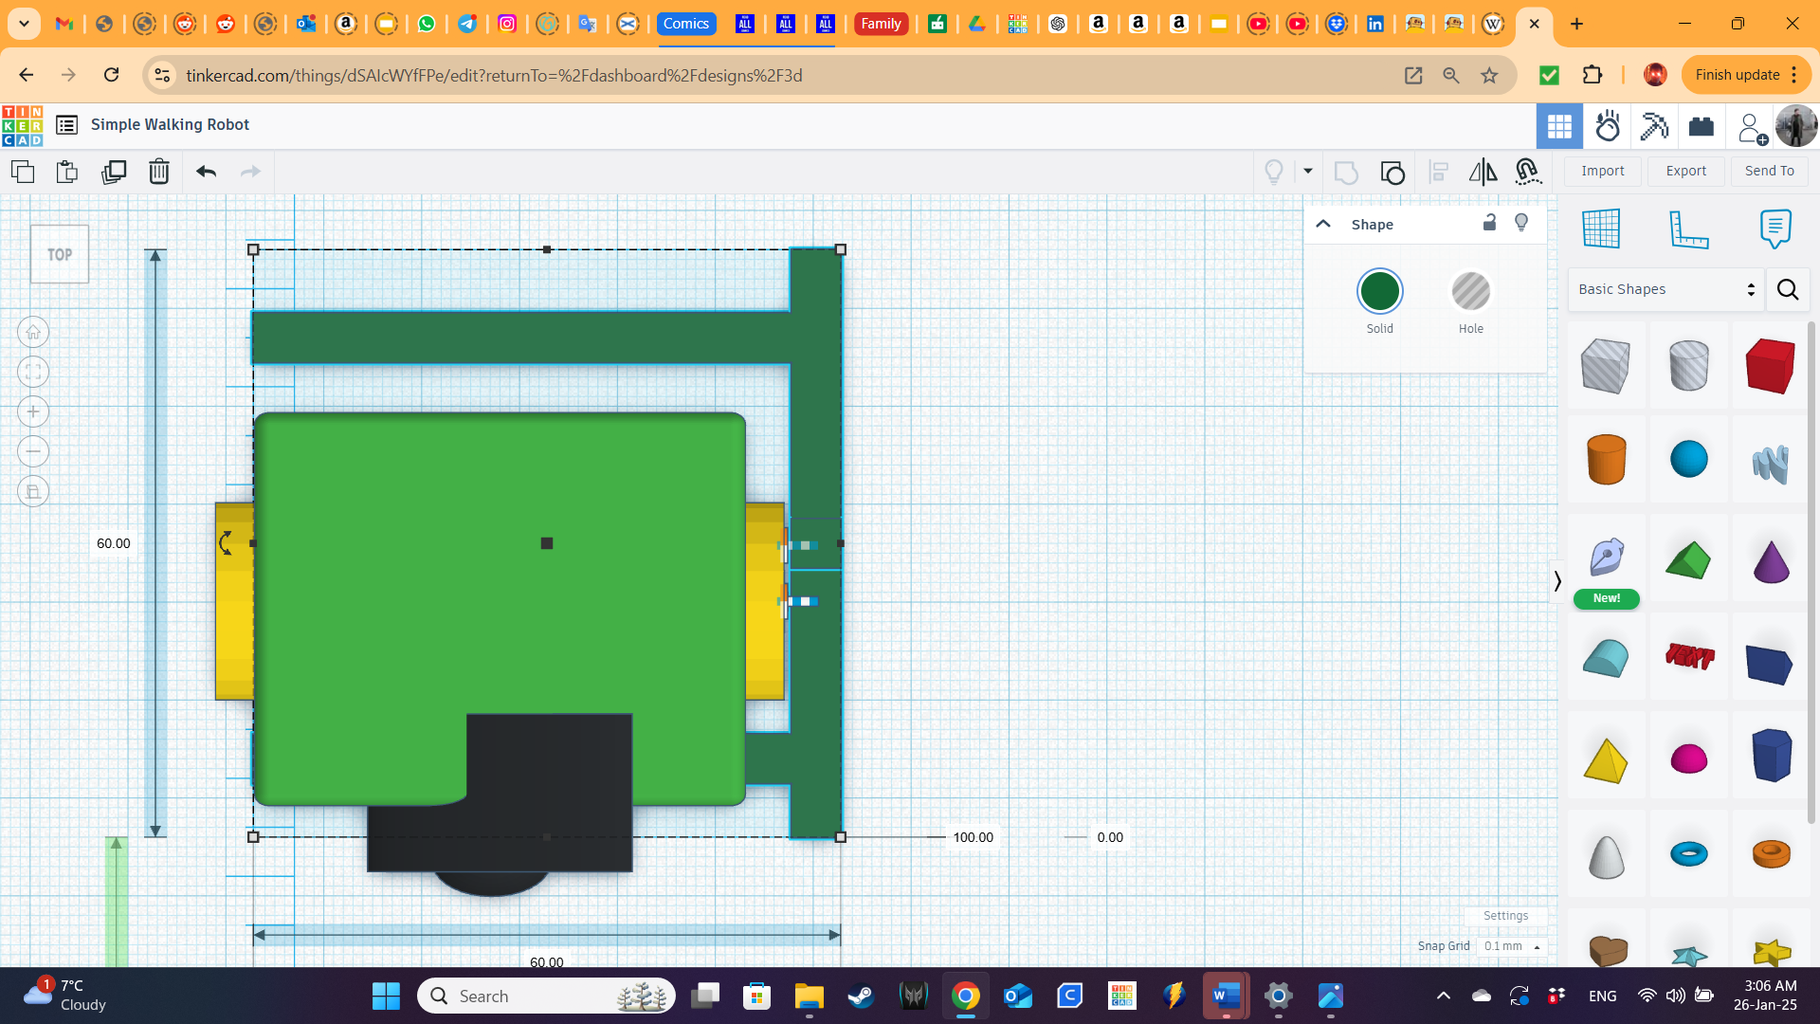Open the Snap Grid dropdown

(1511, 946)
